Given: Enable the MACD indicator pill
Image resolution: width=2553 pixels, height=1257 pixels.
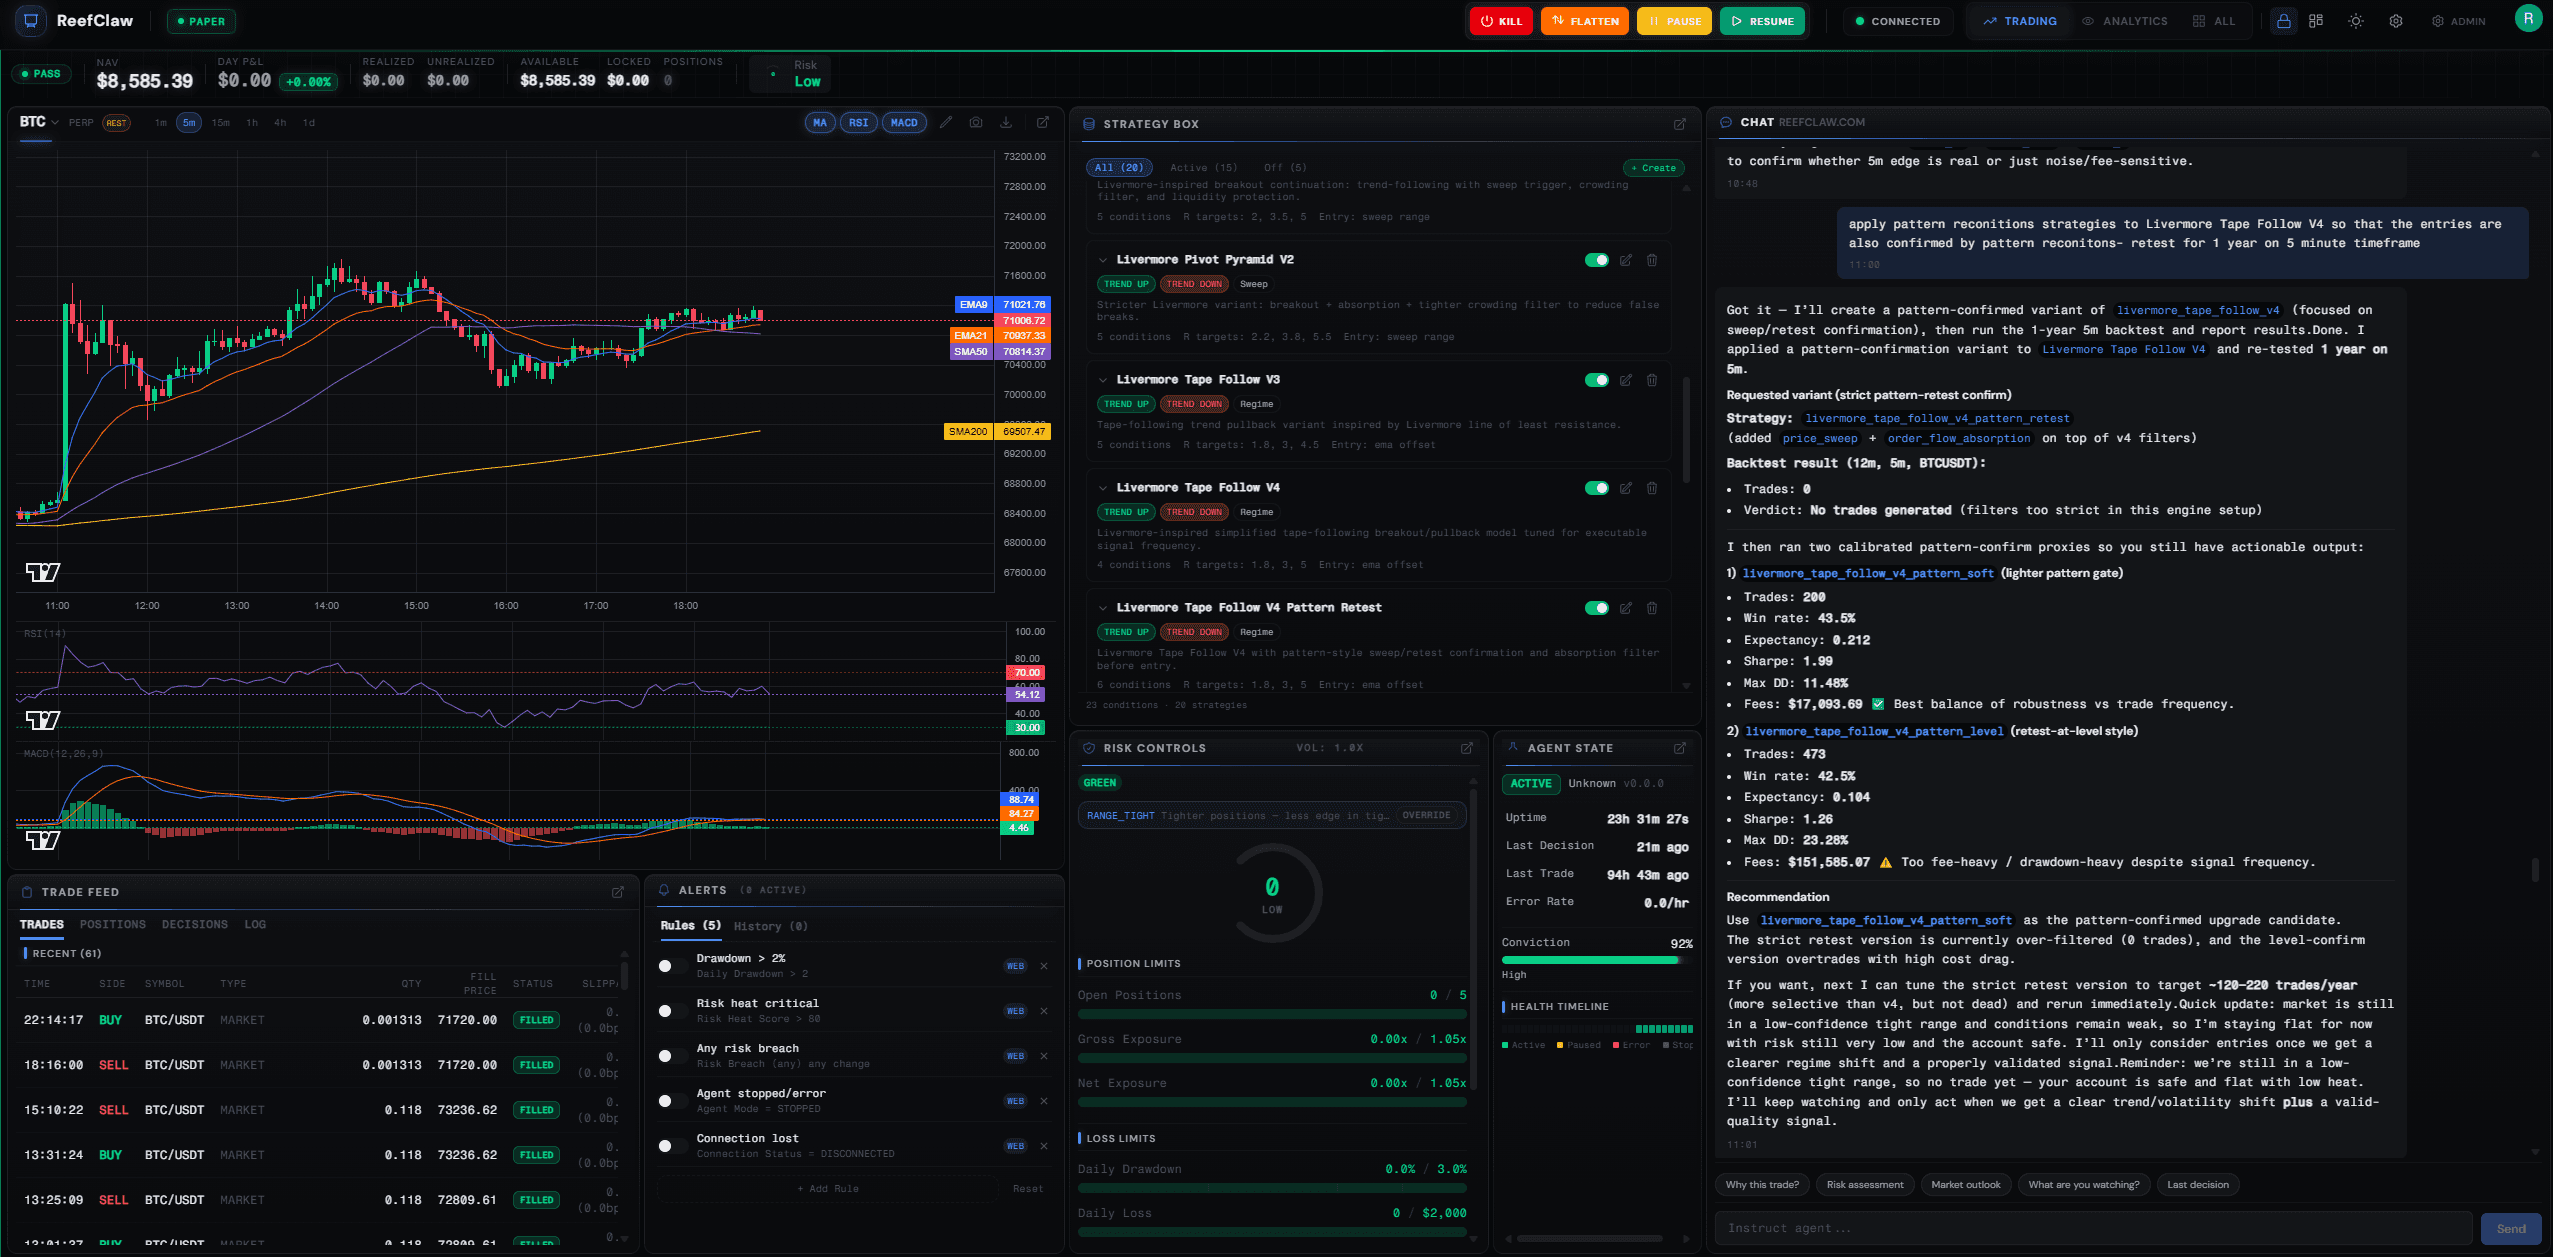Looking at the screenshot, I should coord(903,122).
